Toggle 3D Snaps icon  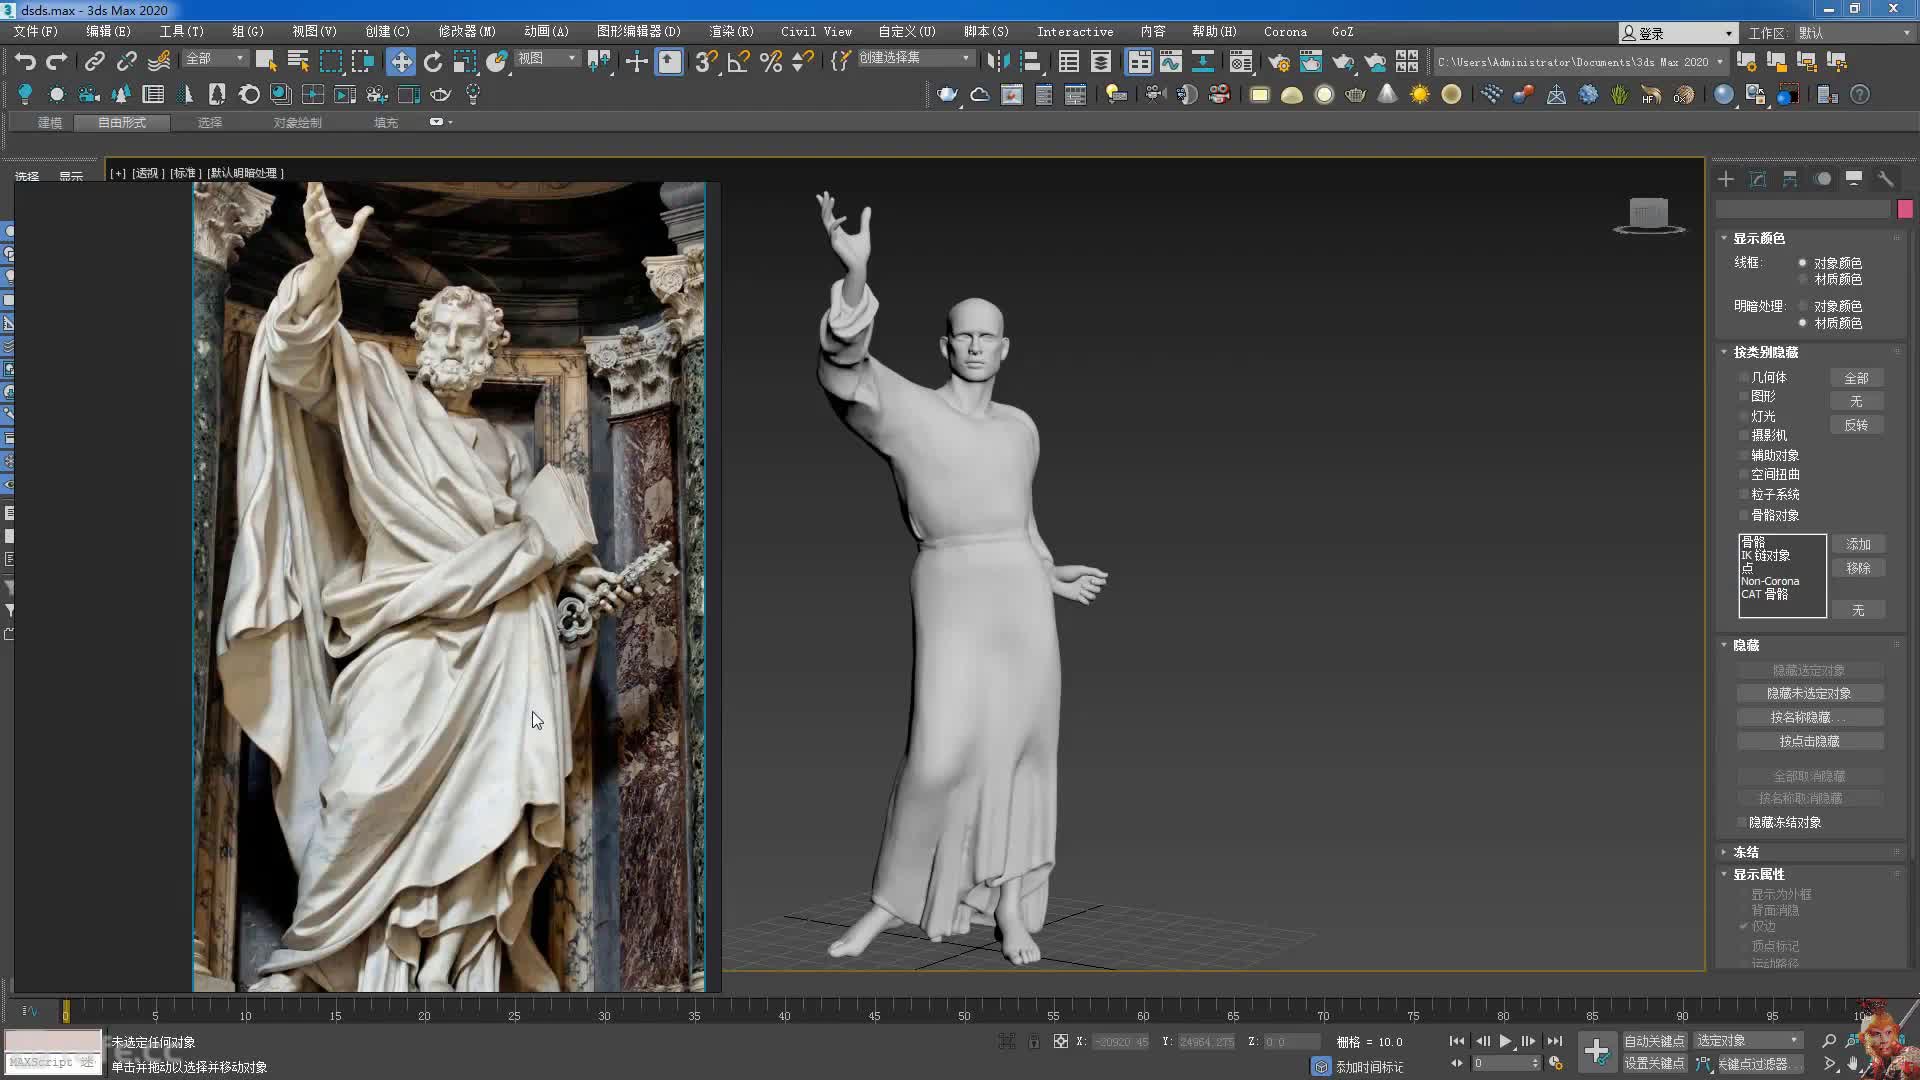[x=706, y=62]
